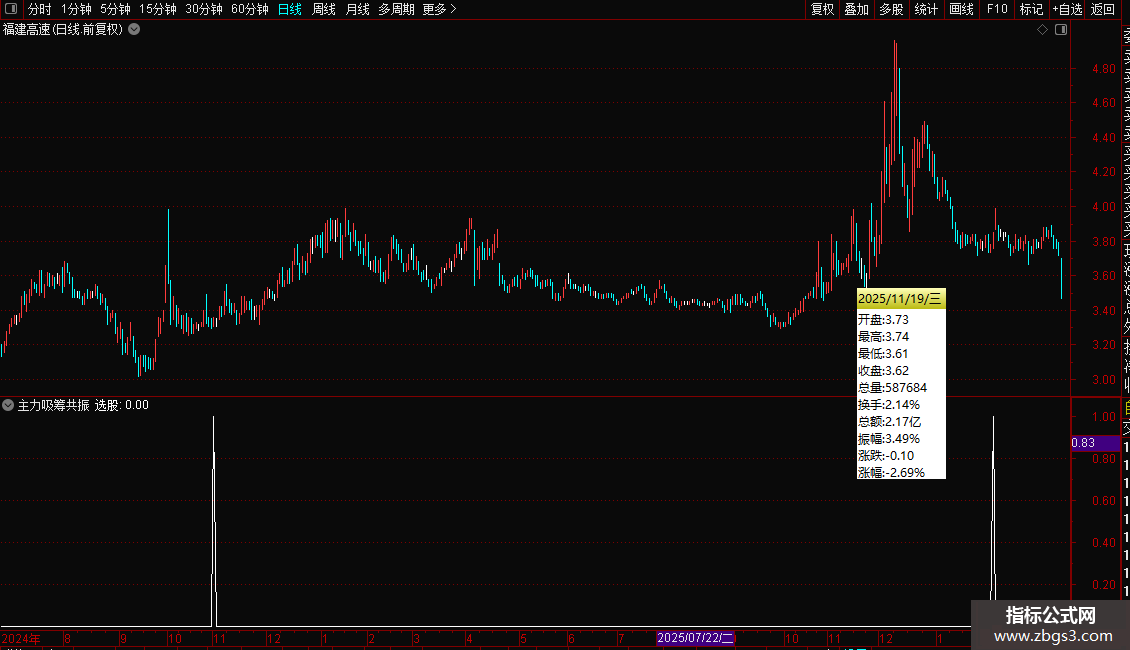Toggle the side panel icon above the chart
Screen dimensions: 1130x650
tap(1061, 30)
